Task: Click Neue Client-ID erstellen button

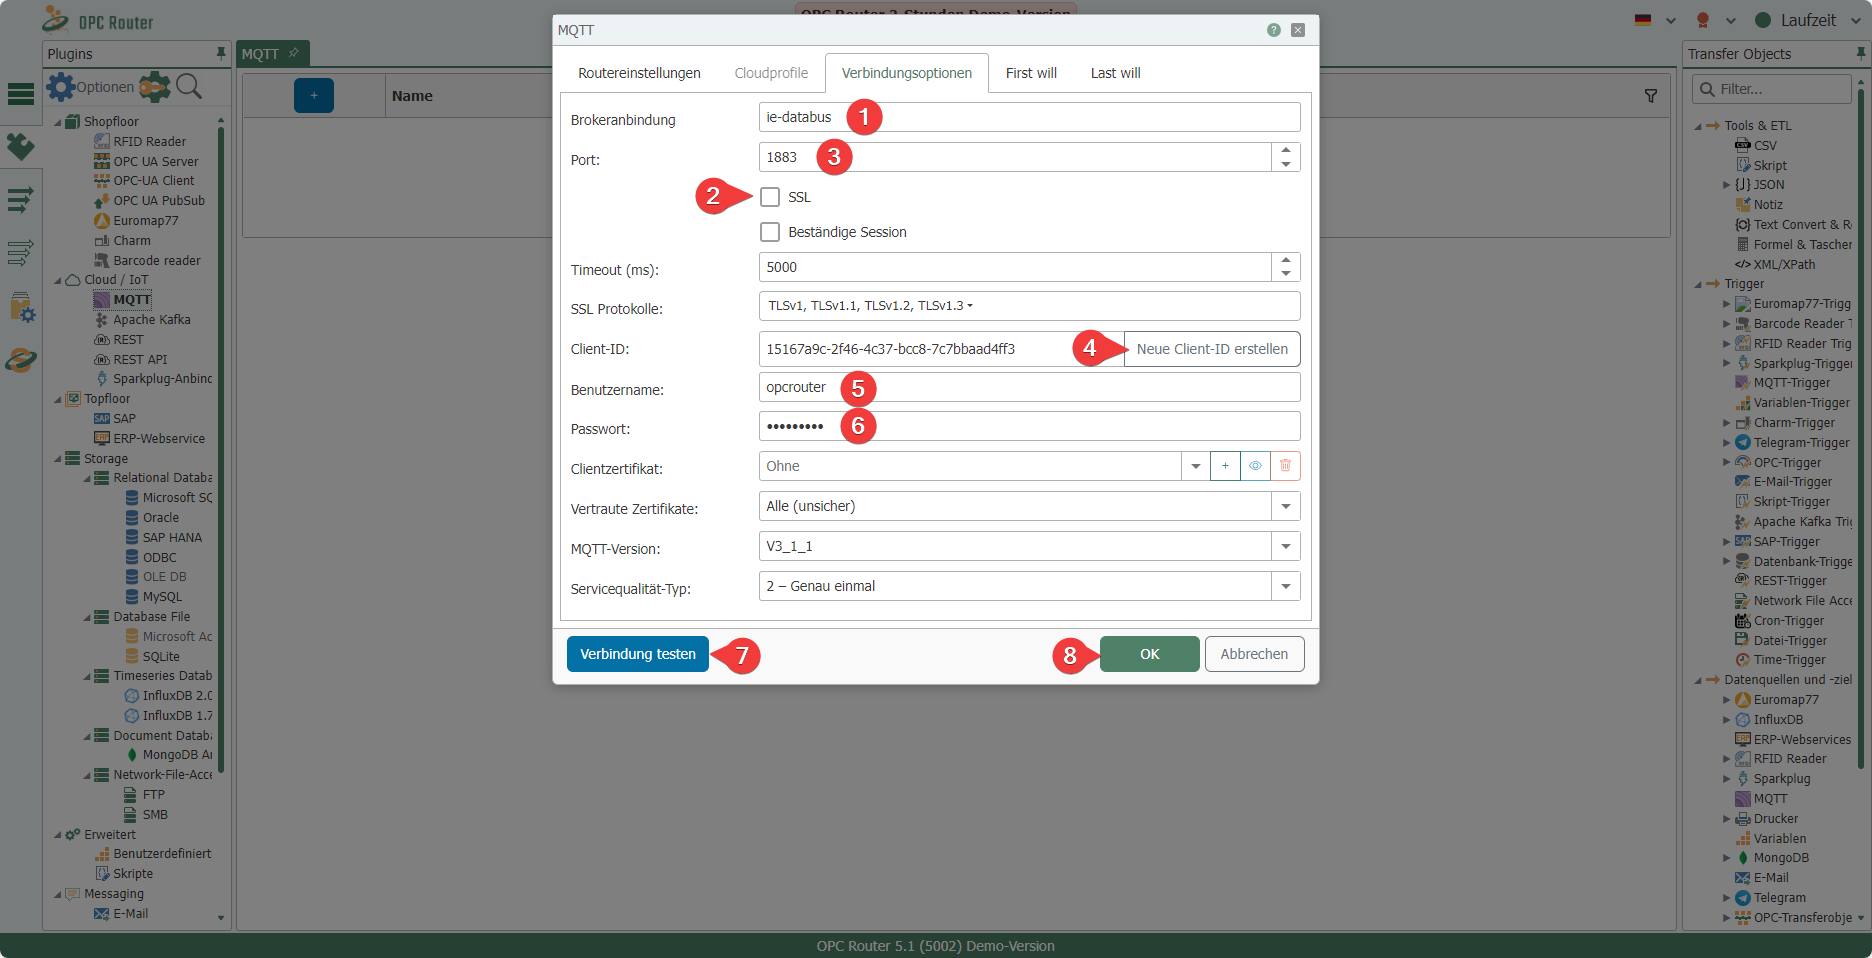Action: (1212, 349)
